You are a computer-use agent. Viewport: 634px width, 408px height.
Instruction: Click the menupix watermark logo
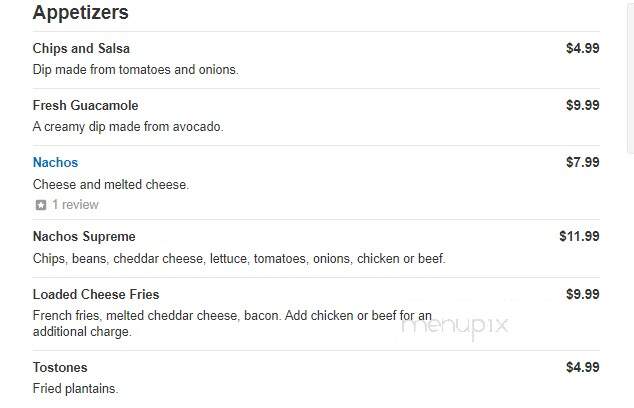(454, 326)
